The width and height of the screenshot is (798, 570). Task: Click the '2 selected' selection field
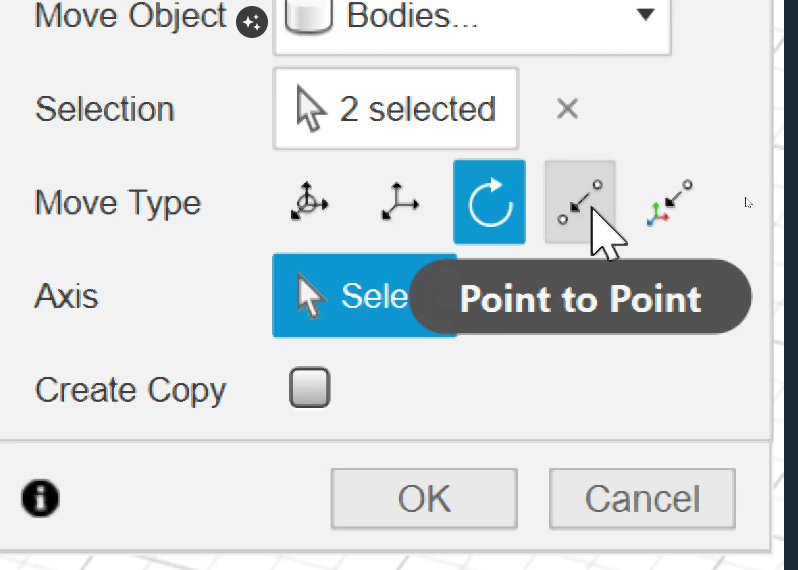(x=396, y=108)
